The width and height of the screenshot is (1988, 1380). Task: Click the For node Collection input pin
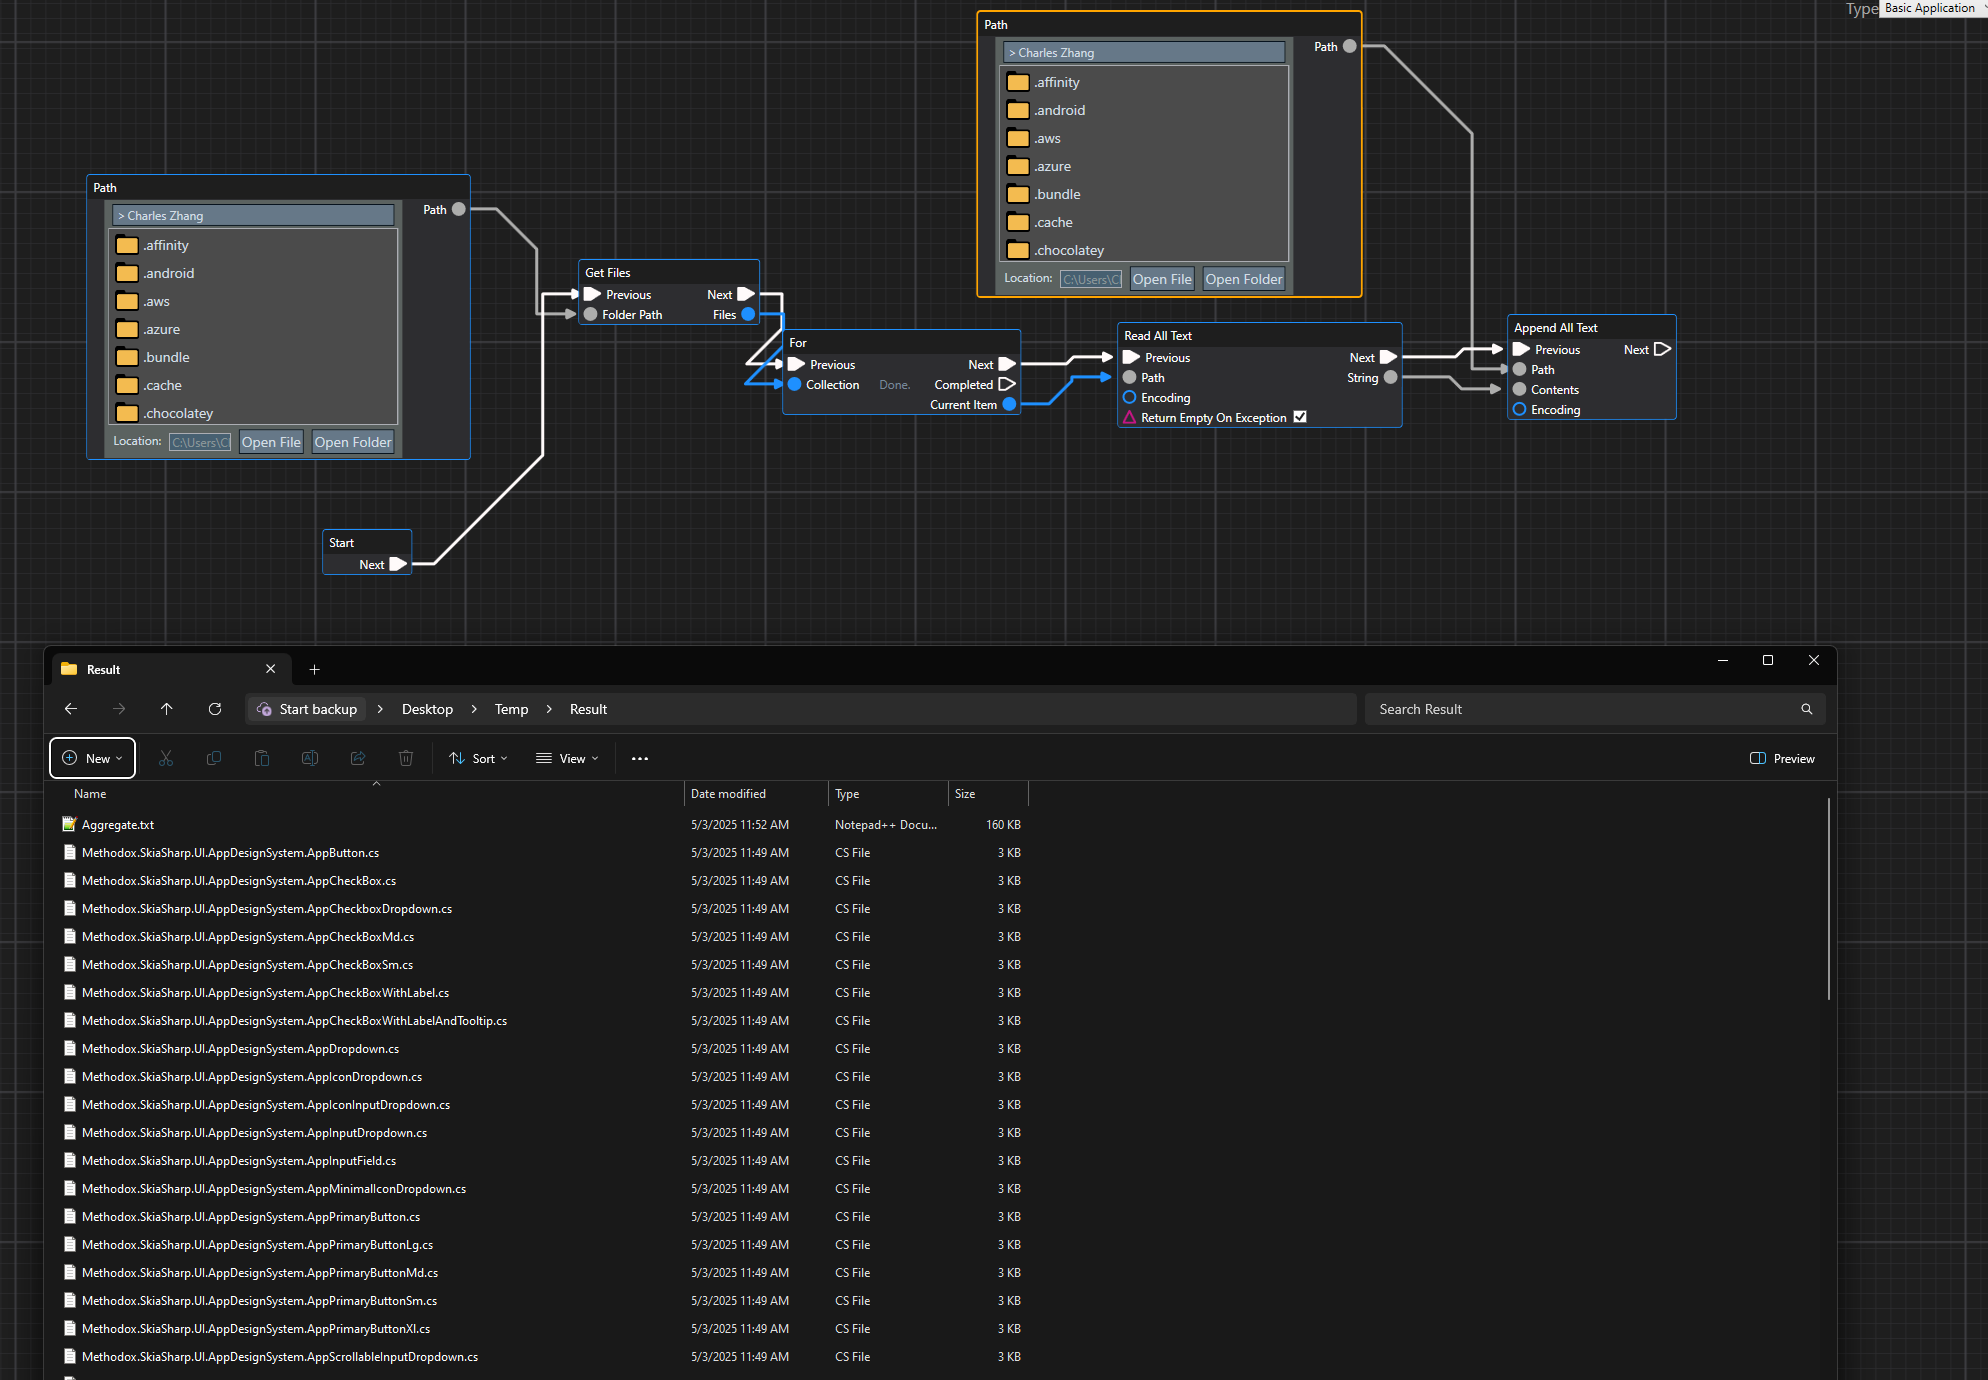(795, 384)
